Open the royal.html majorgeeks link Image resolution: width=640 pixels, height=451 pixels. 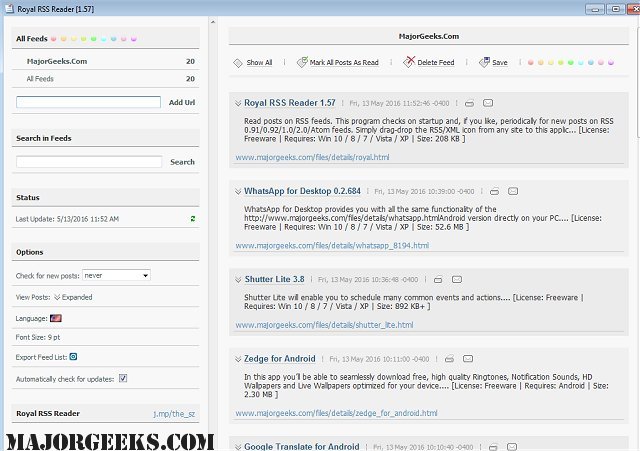click(312, 157)
